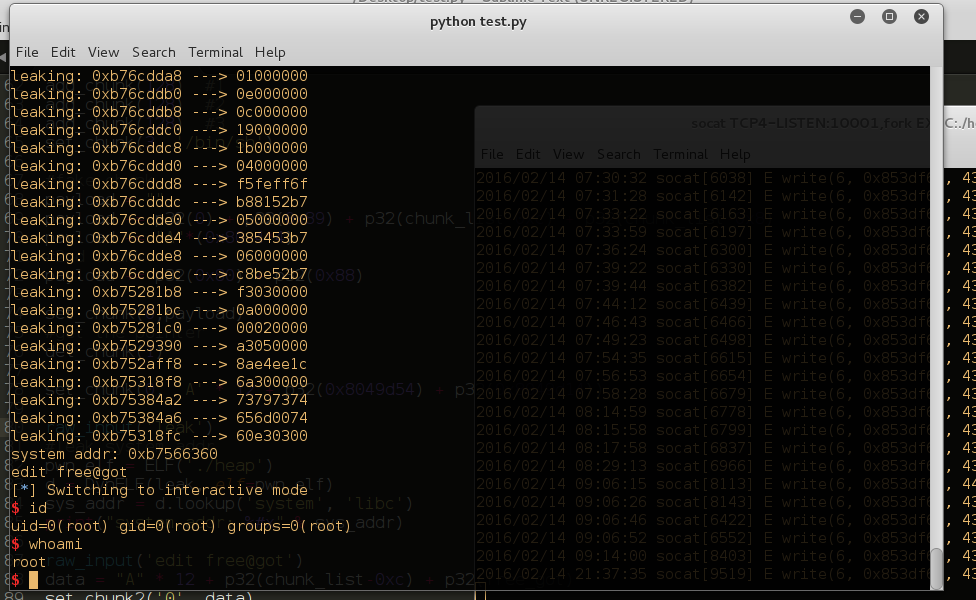The height and width of the screenshot is (600, 976).
Task: Open File menu in background socat window
Action: pos(492,154)
